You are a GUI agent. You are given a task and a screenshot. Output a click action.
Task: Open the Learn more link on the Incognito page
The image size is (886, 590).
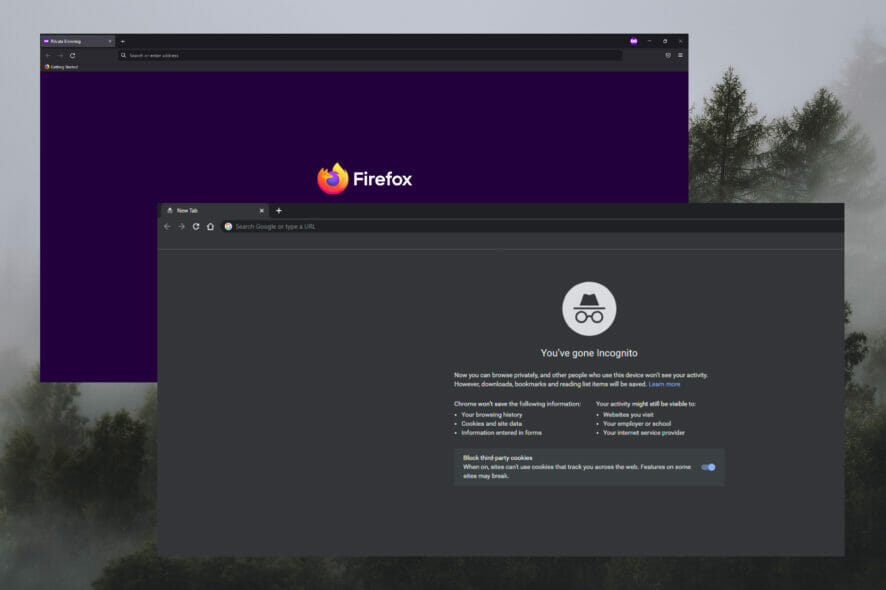[664, 384]
